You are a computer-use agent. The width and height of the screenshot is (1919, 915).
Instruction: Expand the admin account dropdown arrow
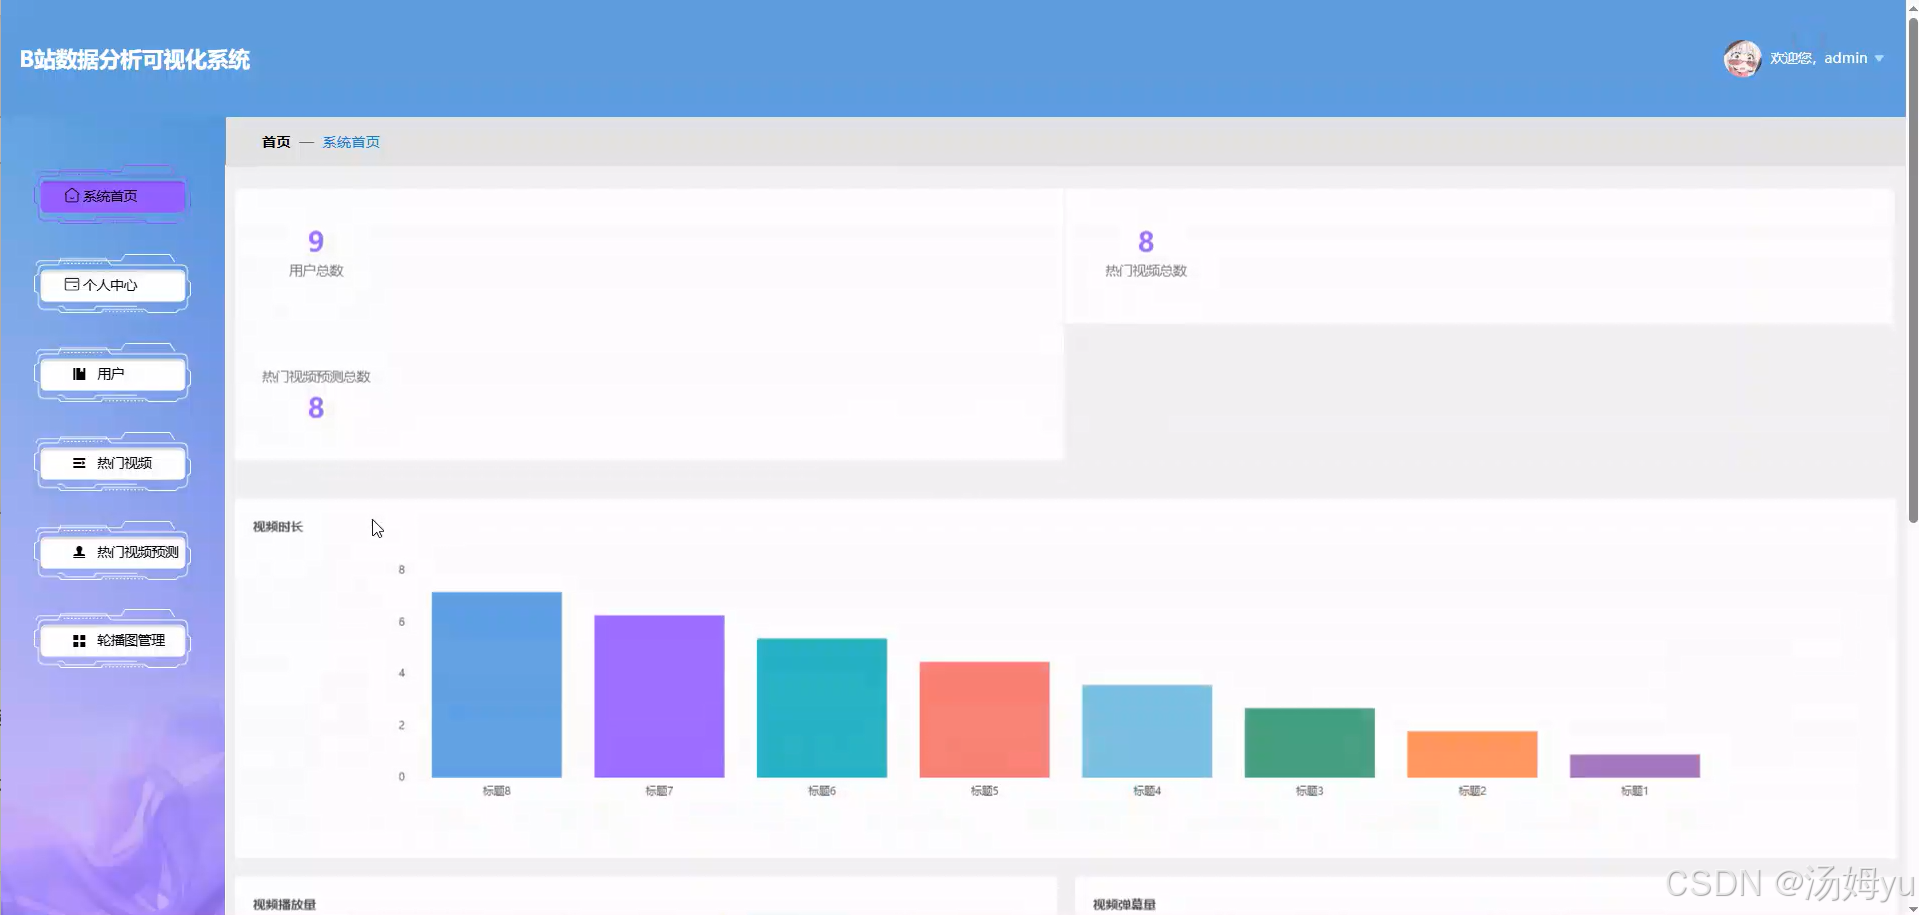click(1879, 59)
